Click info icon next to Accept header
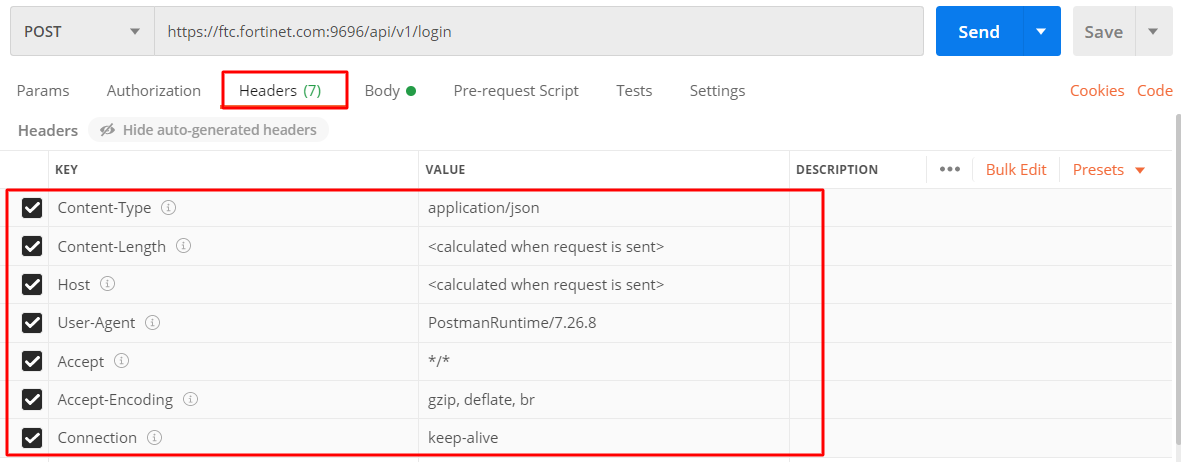The height and width of the screenshot is (462, 1181). (122, 361)
